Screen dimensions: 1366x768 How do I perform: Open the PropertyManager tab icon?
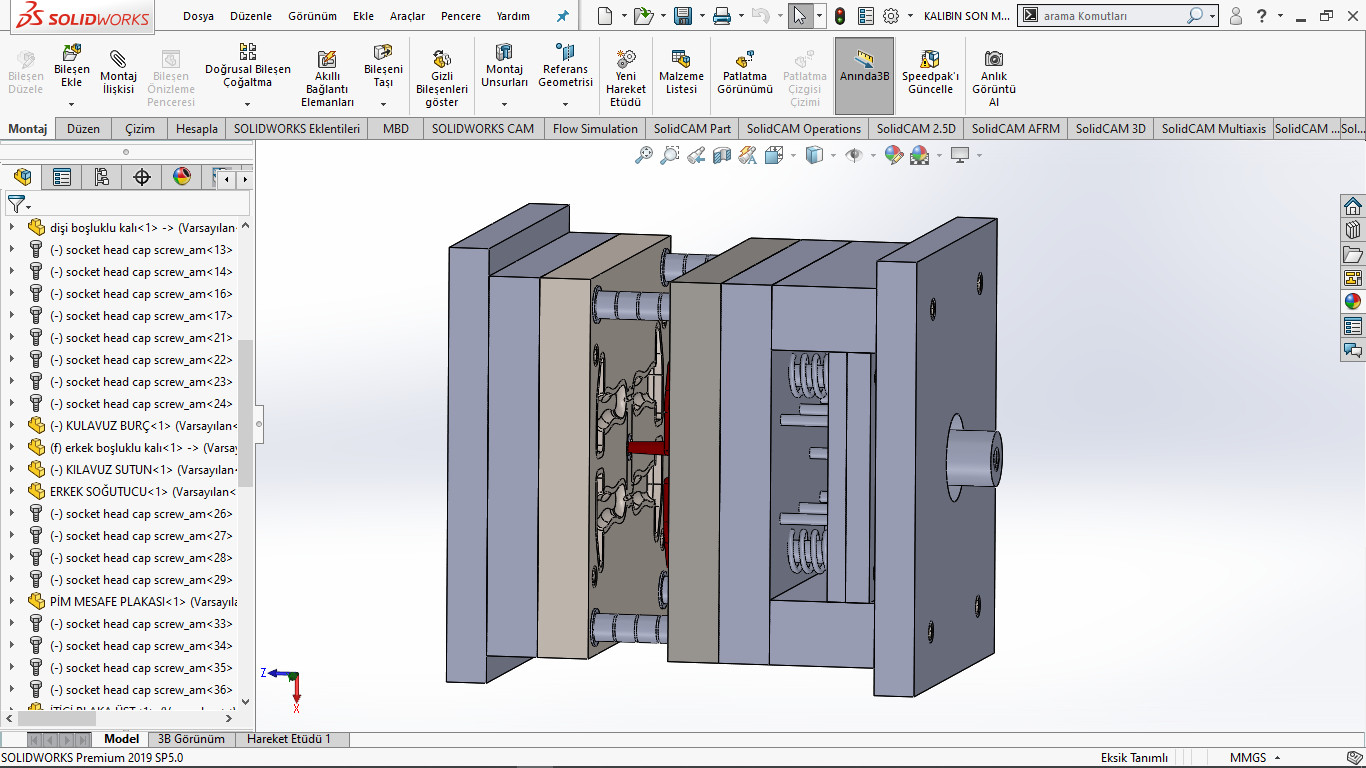[62, 178]
